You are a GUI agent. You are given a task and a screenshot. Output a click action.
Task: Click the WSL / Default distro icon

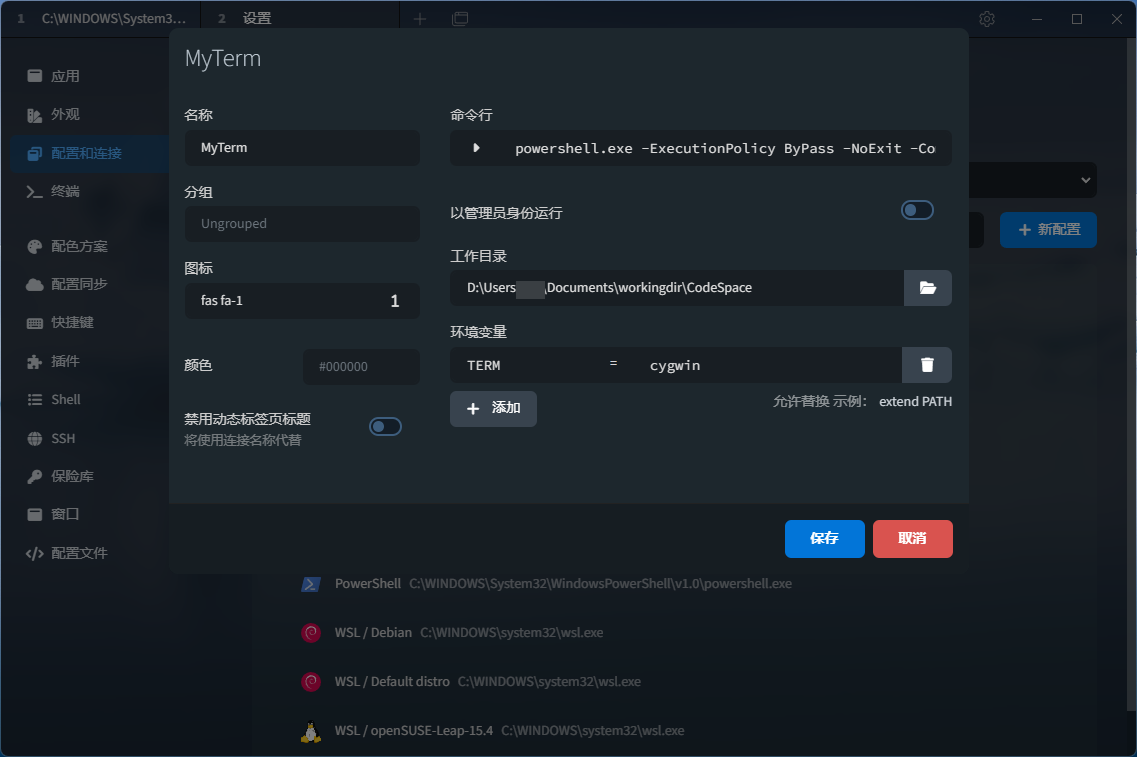click(311, 682)
